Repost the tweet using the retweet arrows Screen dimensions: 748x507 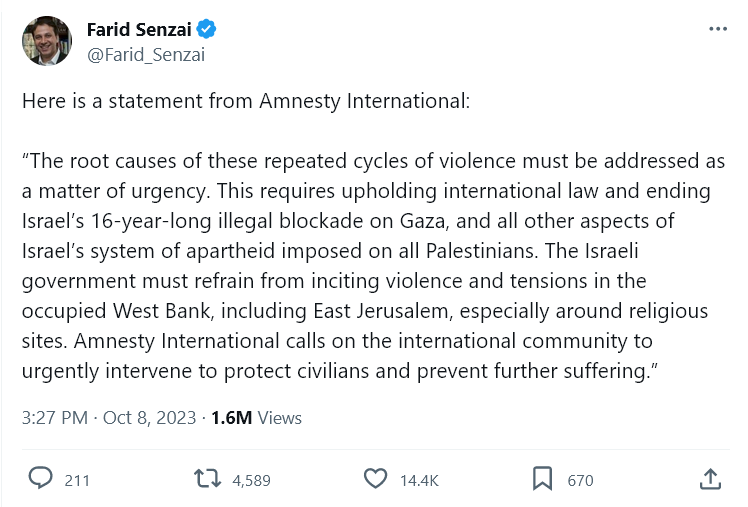[206, 479]
